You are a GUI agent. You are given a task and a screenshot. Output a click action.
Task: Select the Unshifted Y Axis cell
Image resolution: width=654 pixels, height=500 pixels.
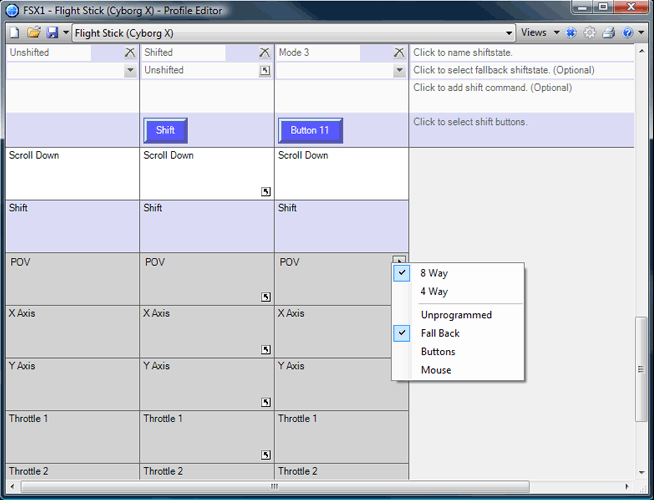[73, 384]
